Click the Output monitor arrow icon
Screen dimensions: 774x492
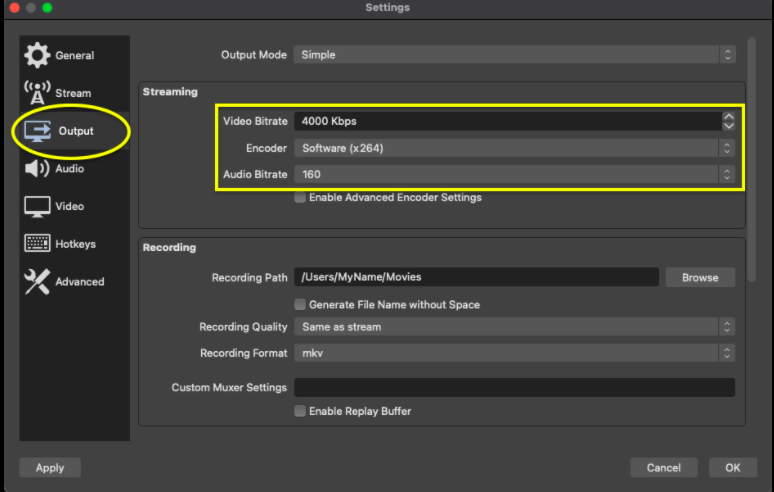[38, 131]
